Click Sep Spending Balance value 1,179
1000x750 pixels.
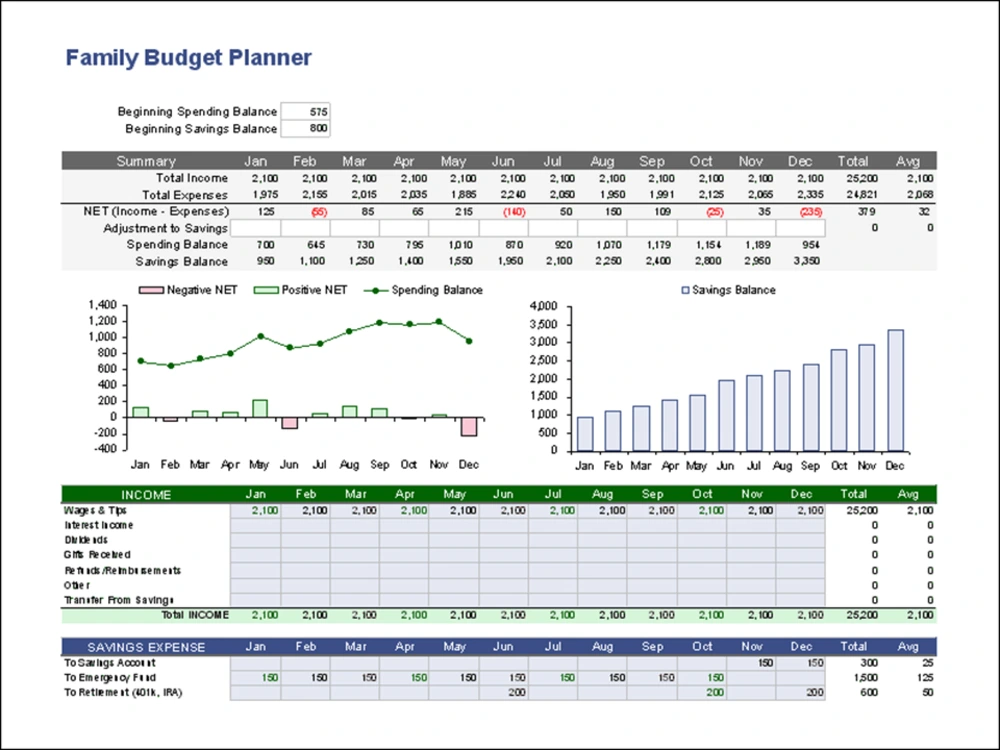coord(659,244)
